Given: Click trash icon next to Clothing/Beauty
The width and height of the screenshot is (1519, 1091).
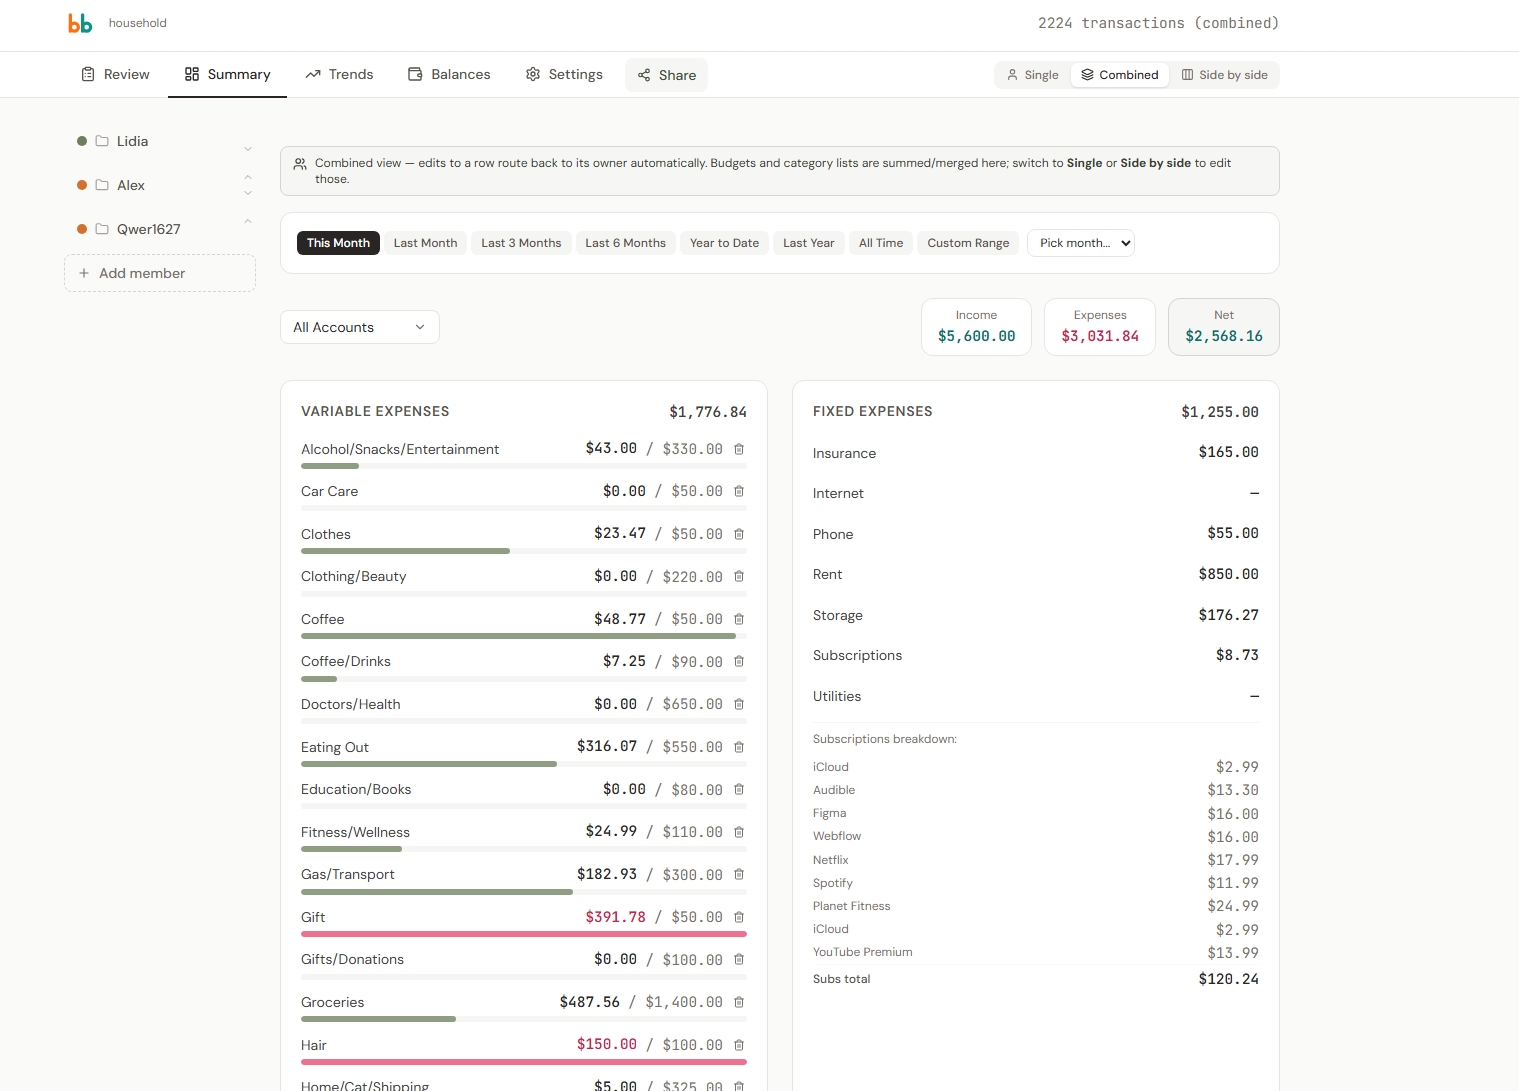Looking at the screenshot, I should [739, 576].
